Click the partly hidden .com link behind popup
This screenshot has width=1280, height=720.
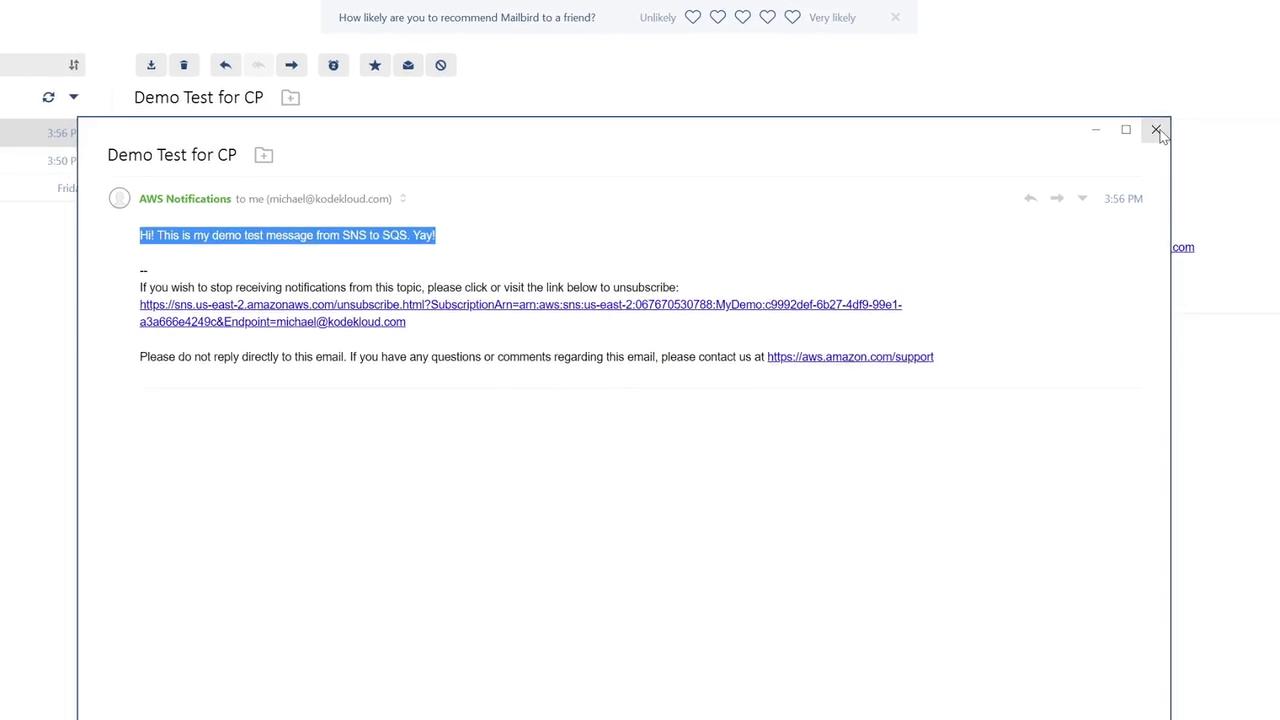1183,247
